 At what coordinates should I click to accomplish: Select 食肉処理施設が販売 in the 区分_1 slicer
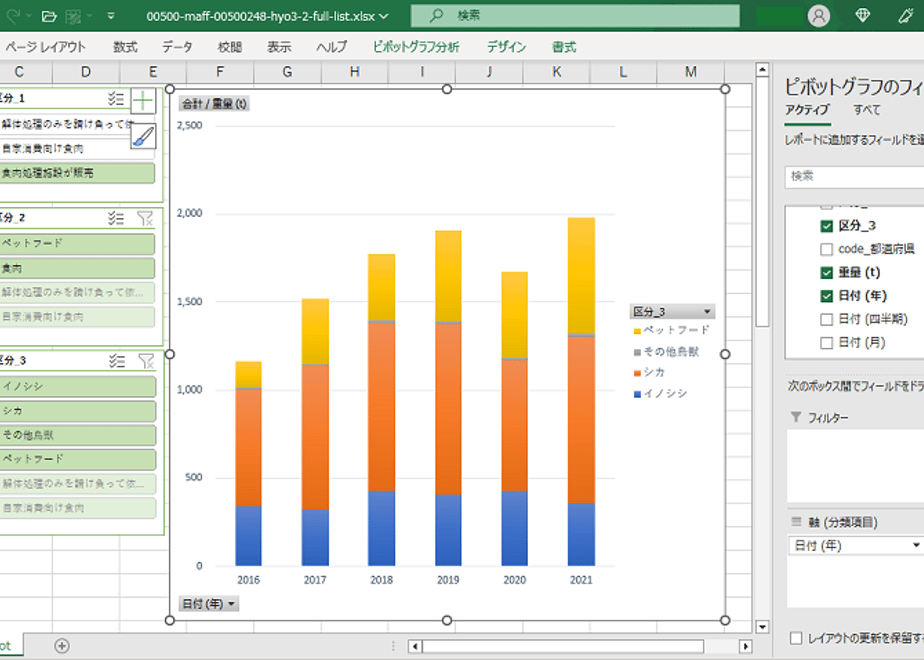(x=77, y=173)
